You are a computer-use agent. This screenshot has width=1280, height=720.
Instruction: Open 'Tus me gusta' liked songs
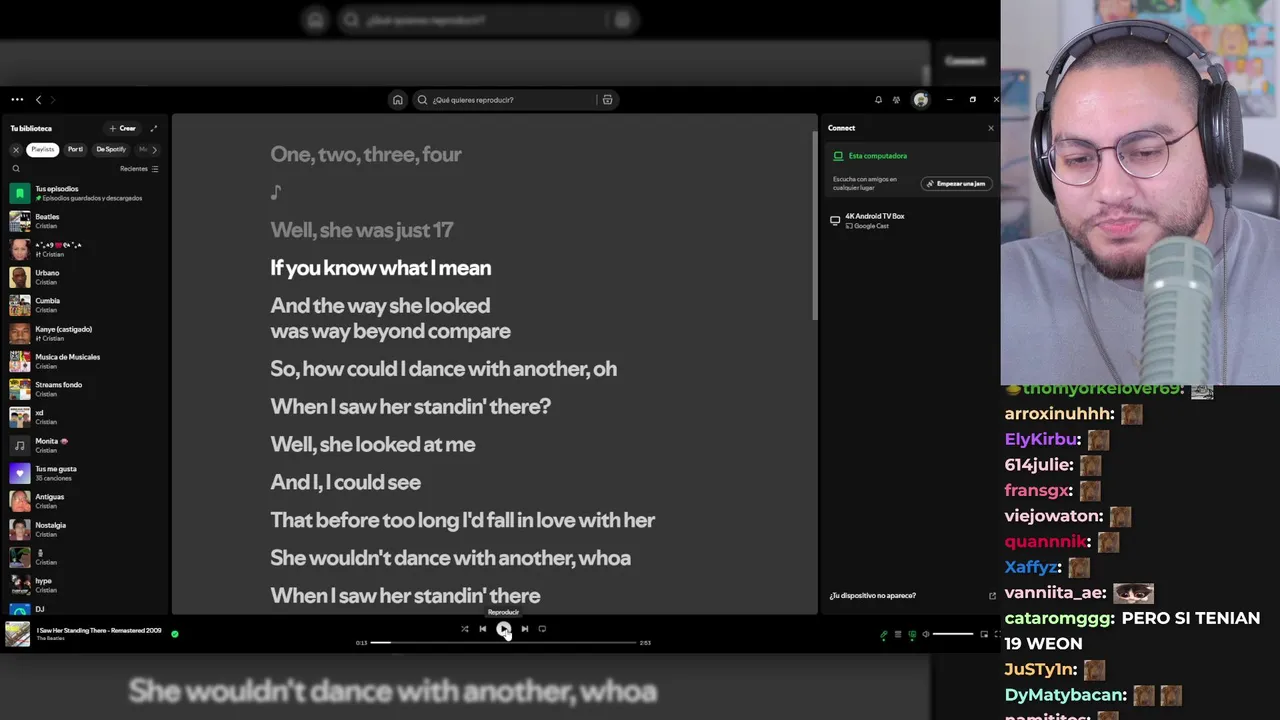86,473
